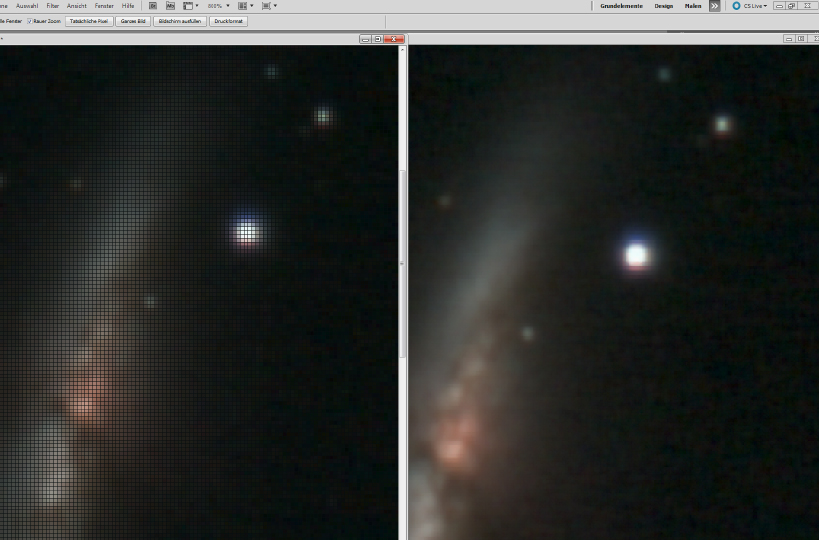Image resolution: width=819 pixels, height=540 pixels.
Task: Open the Hilfe menu
Action: click(128, 6)
